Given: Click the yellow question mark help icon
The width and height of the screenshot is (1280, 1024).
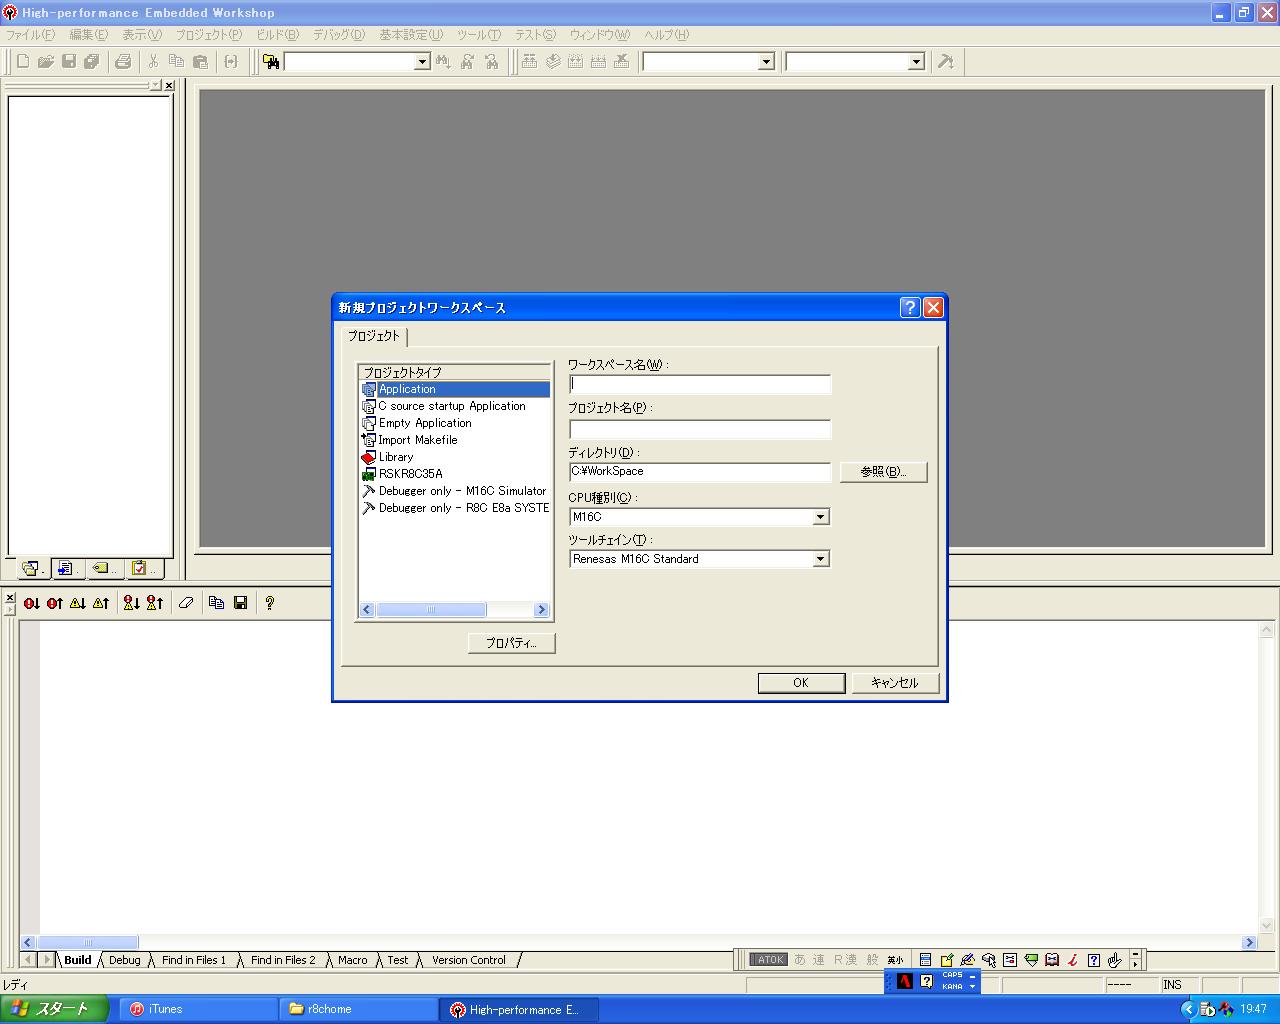Looking at the screenshot, I should (269, 603).
